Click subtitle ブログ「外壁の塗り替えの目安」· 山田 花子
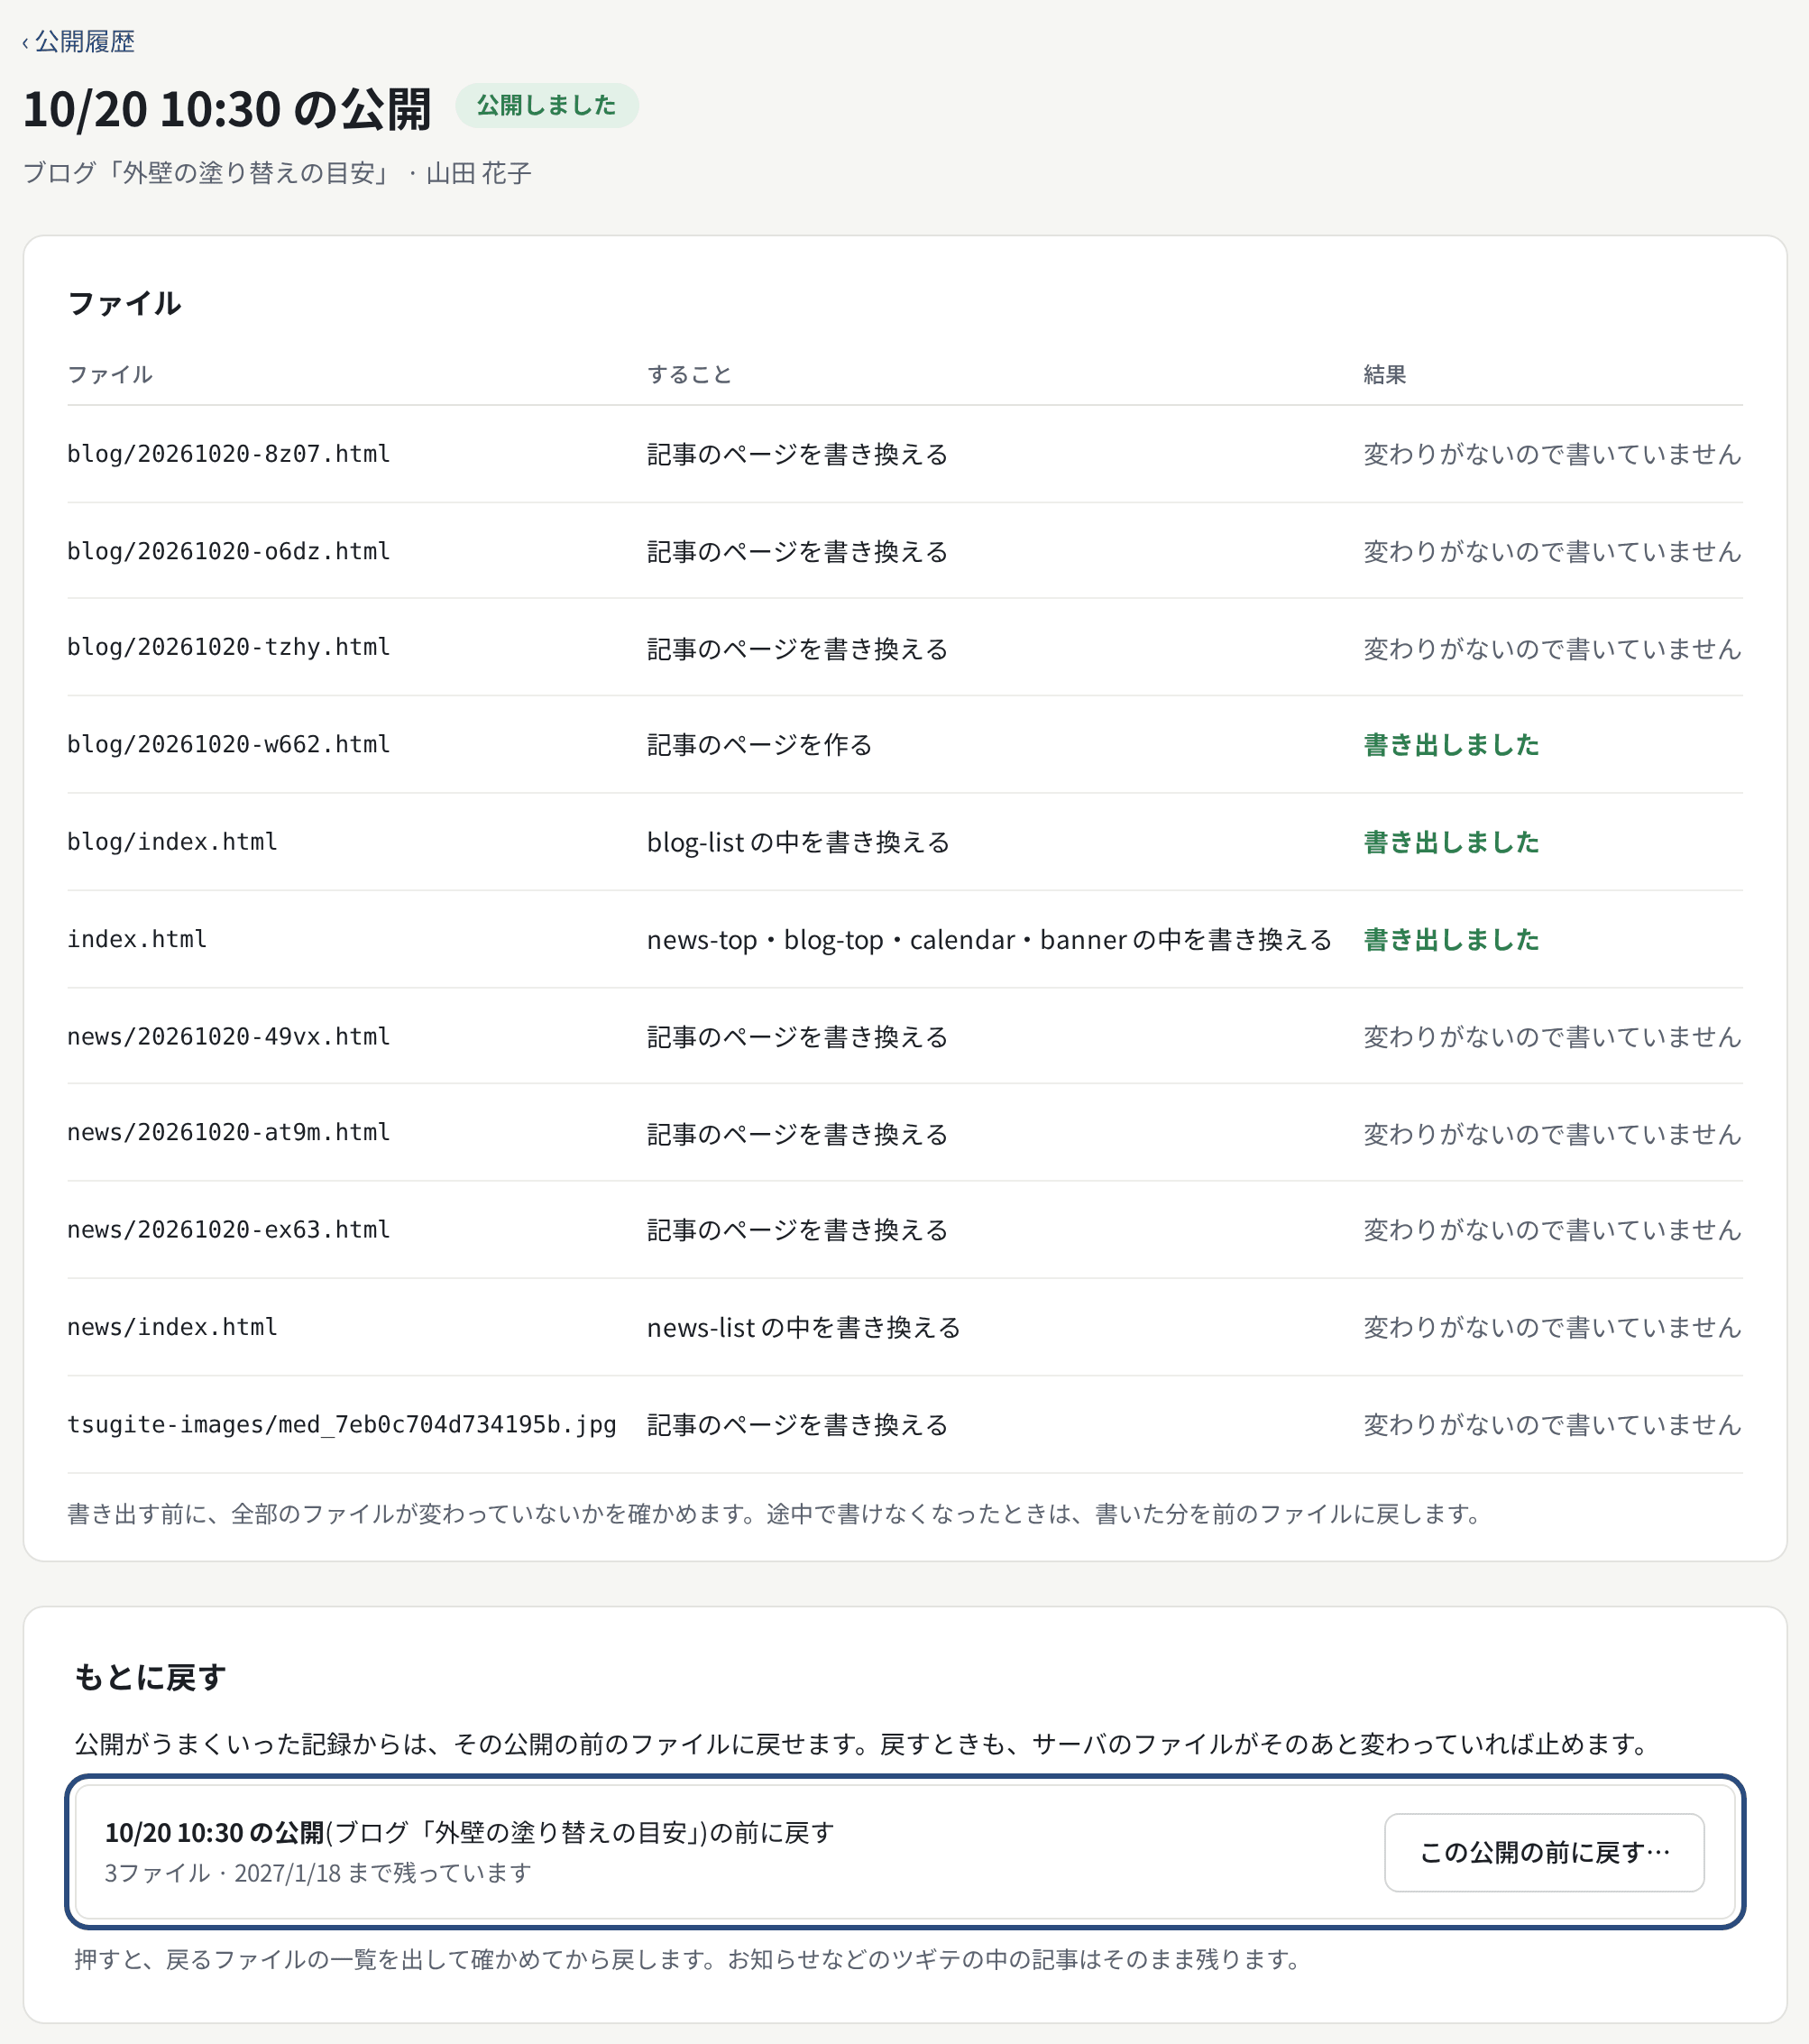Image resolution: width=1809 pixels, height=2044 pixels. coord(277,173)
